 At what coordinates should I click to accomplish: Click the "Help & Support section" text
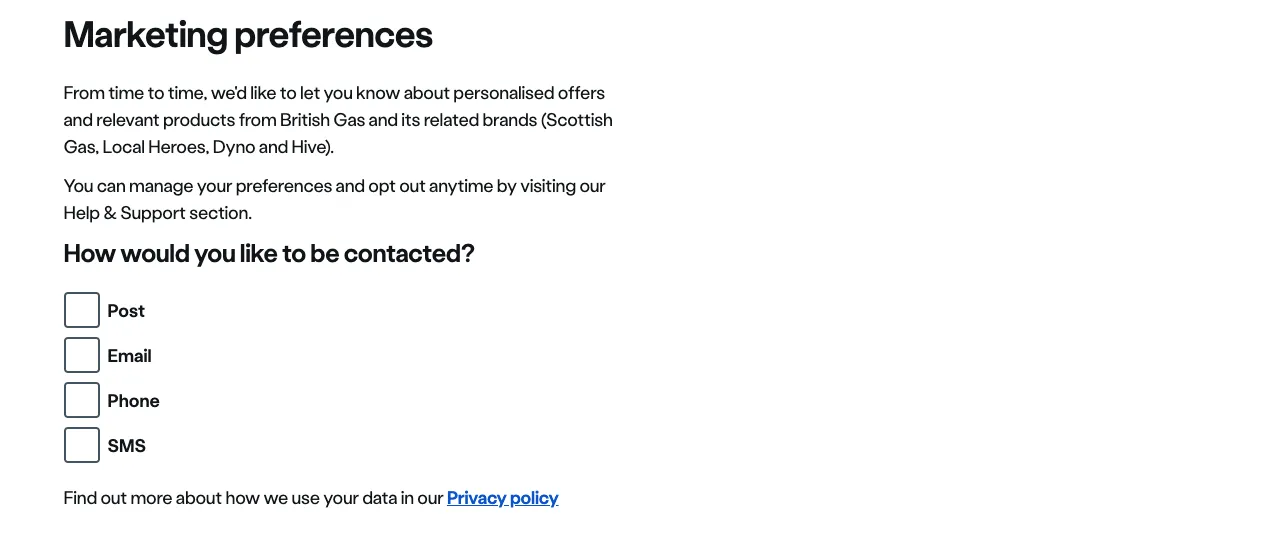point(157,213)
